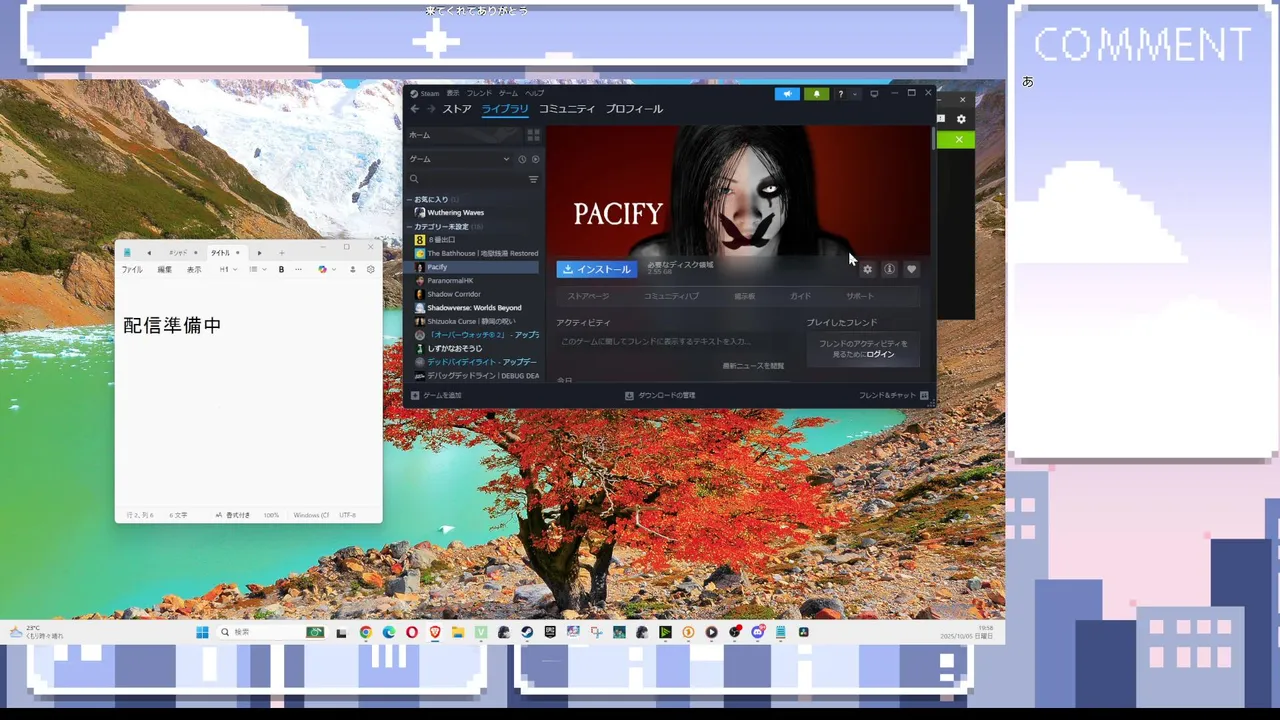Click the recent activity clock filter icon

pyautogui.click(x=522, y=159)
